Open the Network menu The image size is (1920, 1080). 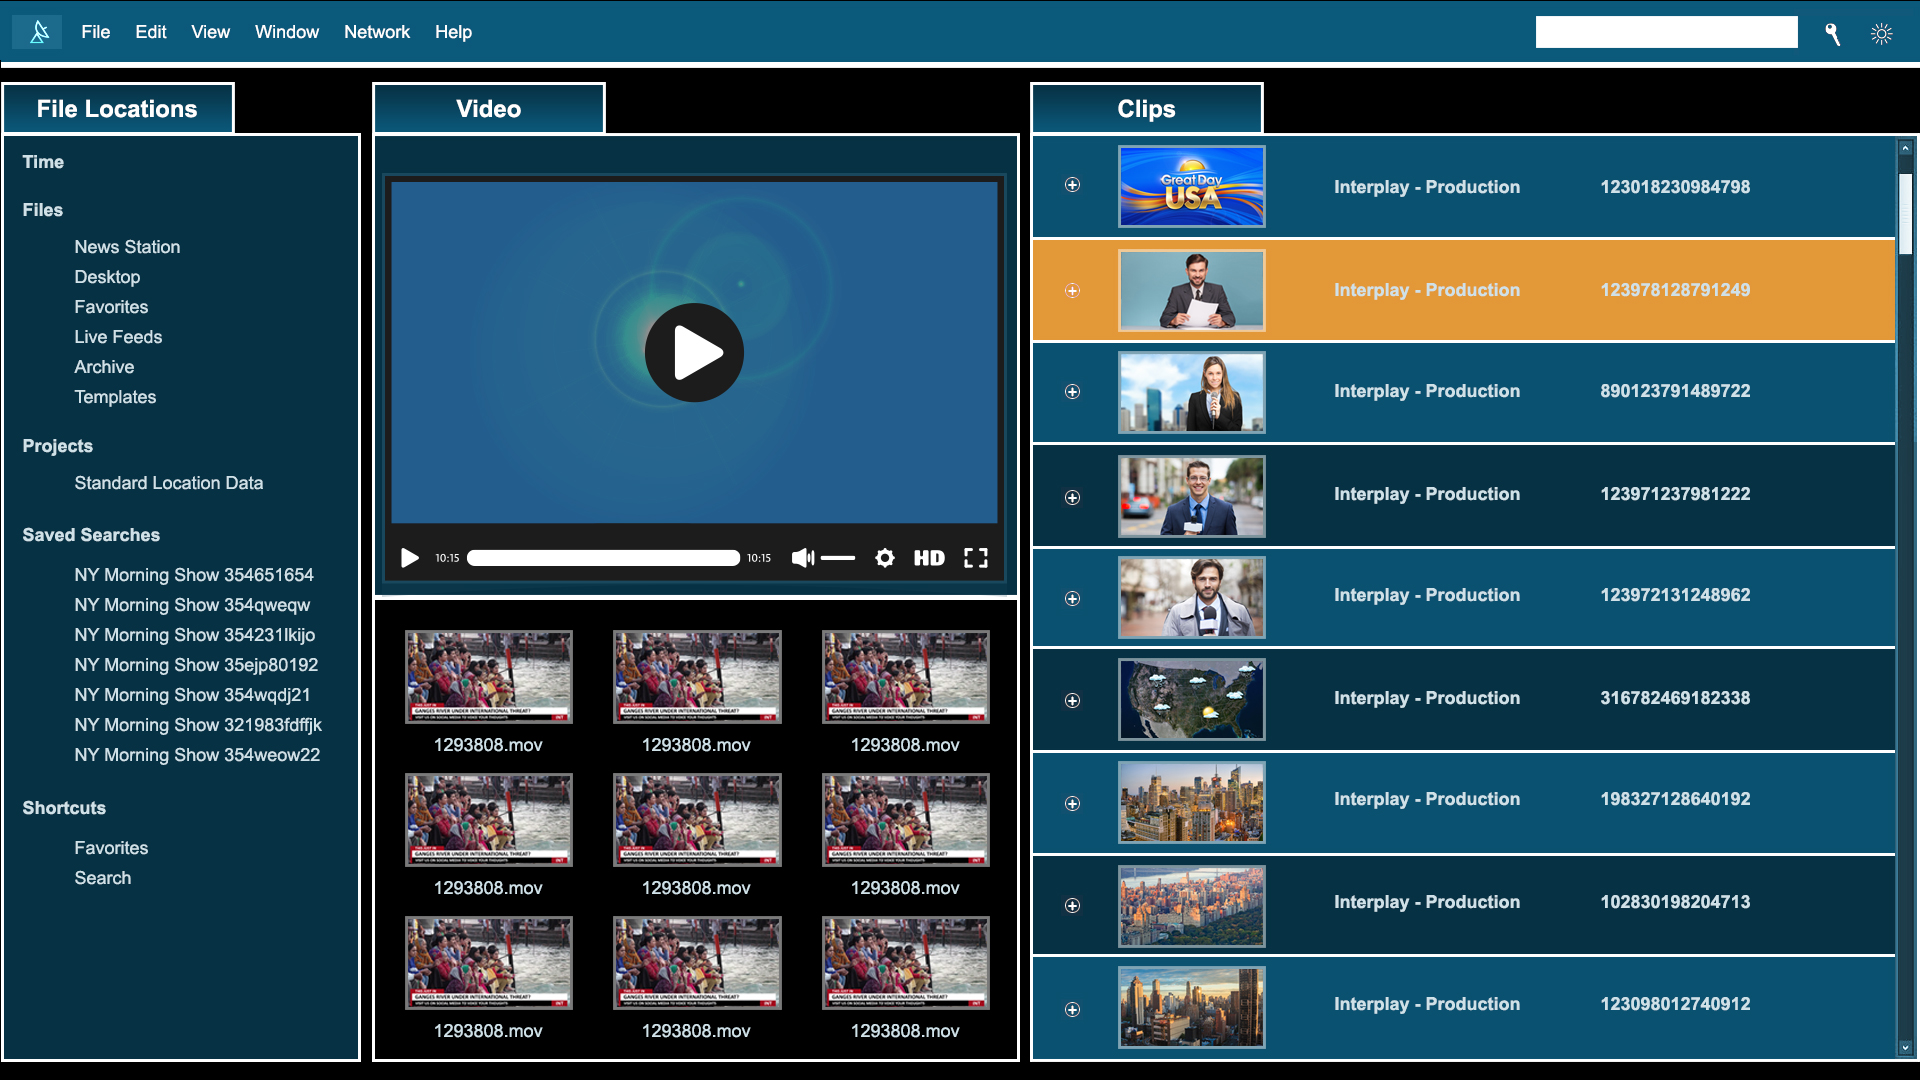(x=377, y=32)
